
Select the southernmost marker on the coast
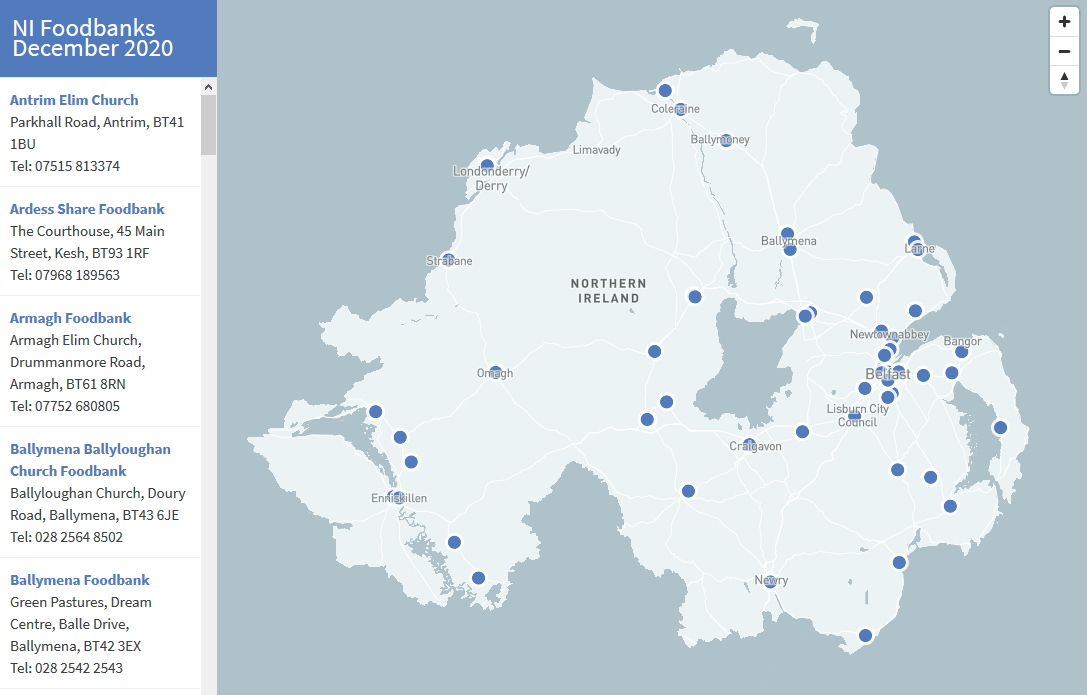[x=865, y=635]
